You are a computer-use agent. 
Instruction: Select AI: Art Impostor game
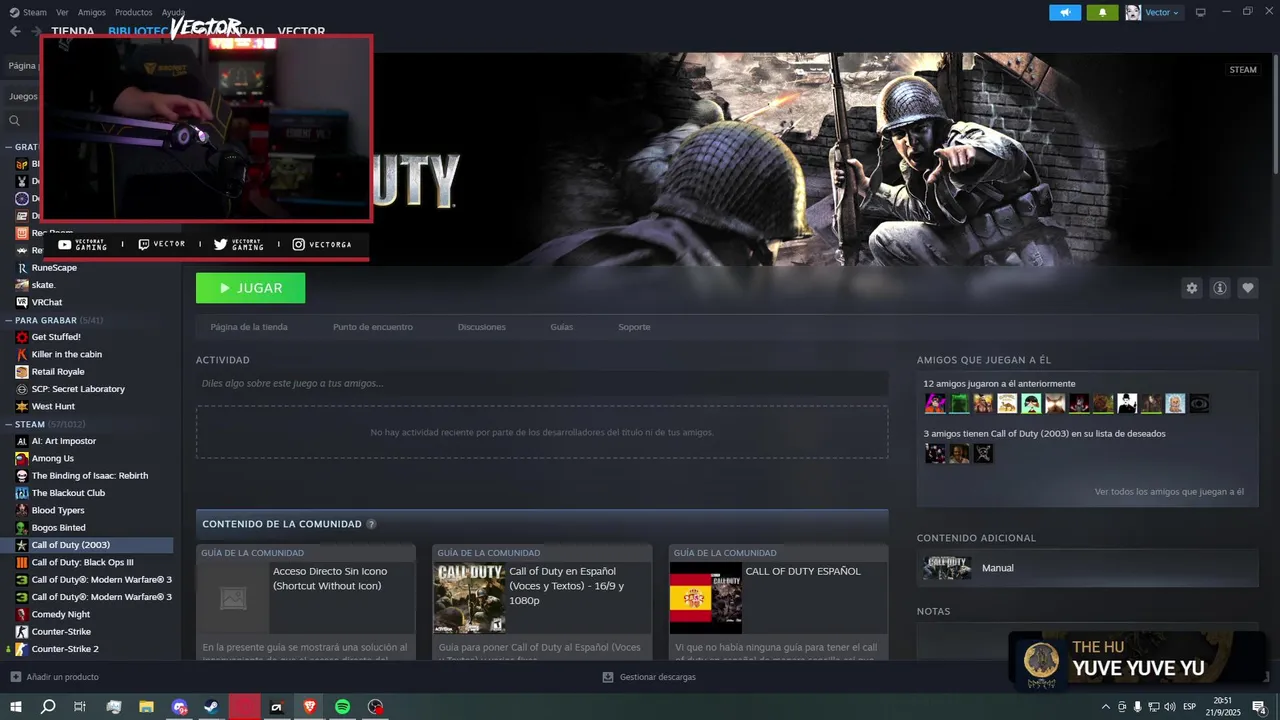[64, 441]
